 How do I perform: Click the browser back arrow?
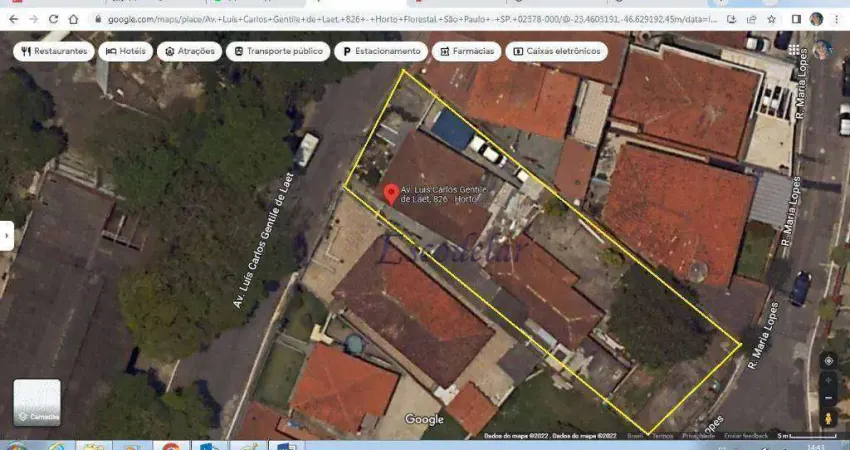click(13, 19)
